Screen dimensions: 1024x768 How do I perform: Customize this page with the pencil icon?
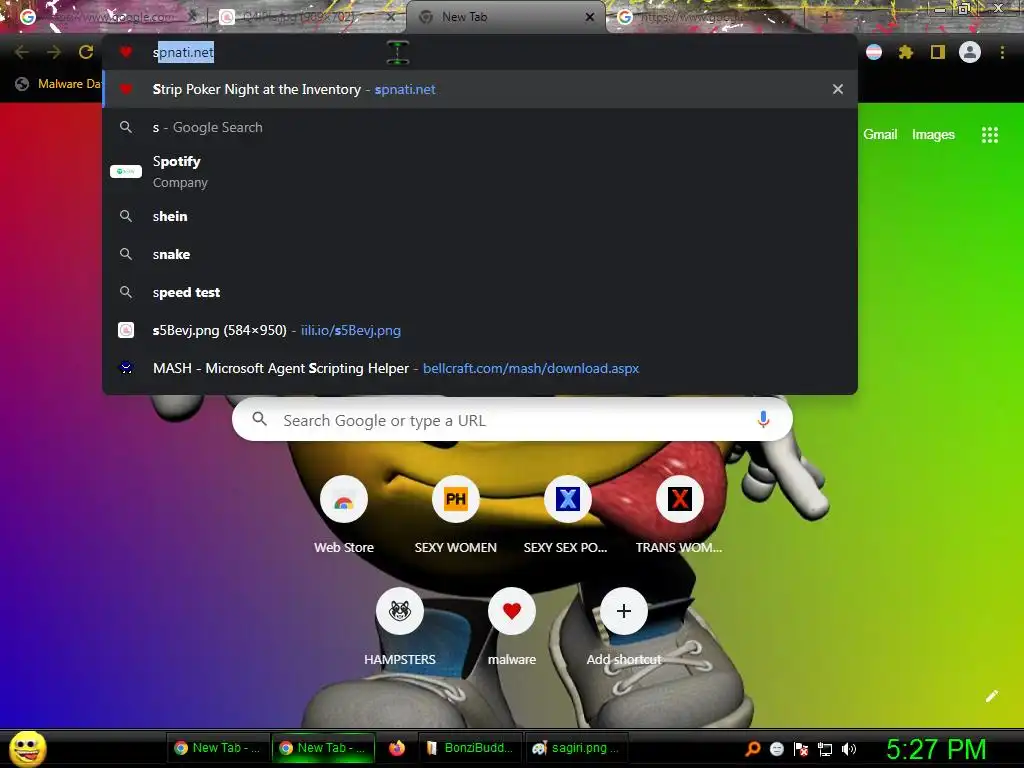992,696
